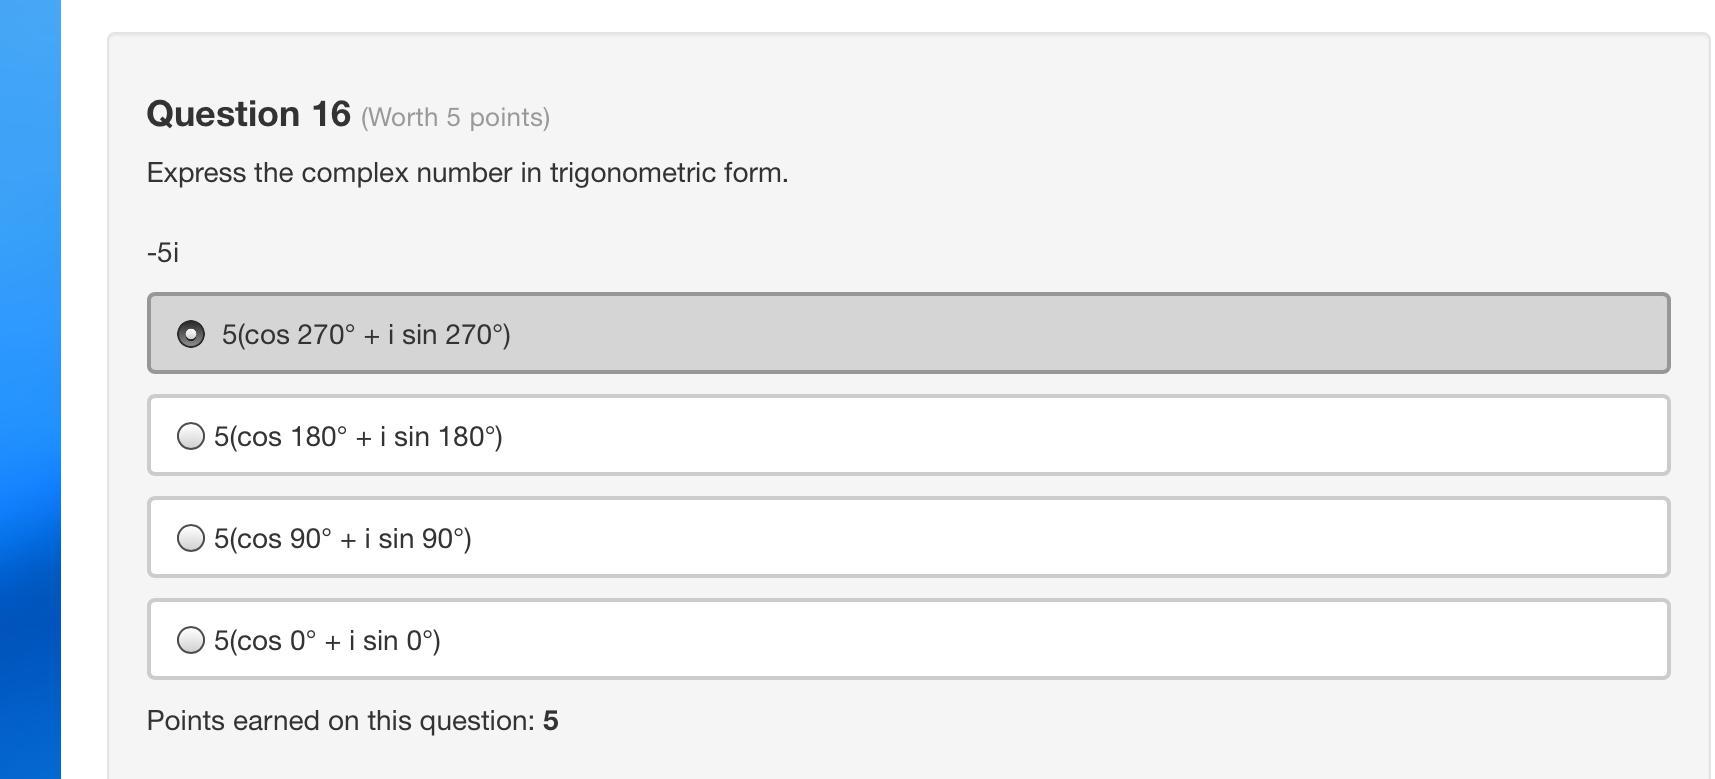
Task: Click the -5i expression
Action: click(163, 252)
